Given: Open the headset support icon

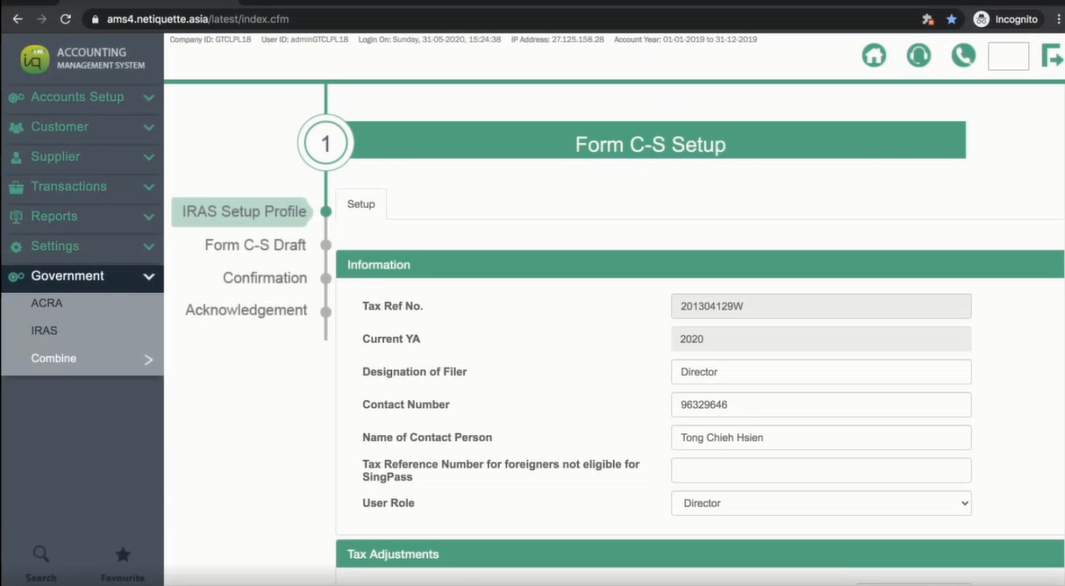Looking at the screenshot, I should (918, 56).
